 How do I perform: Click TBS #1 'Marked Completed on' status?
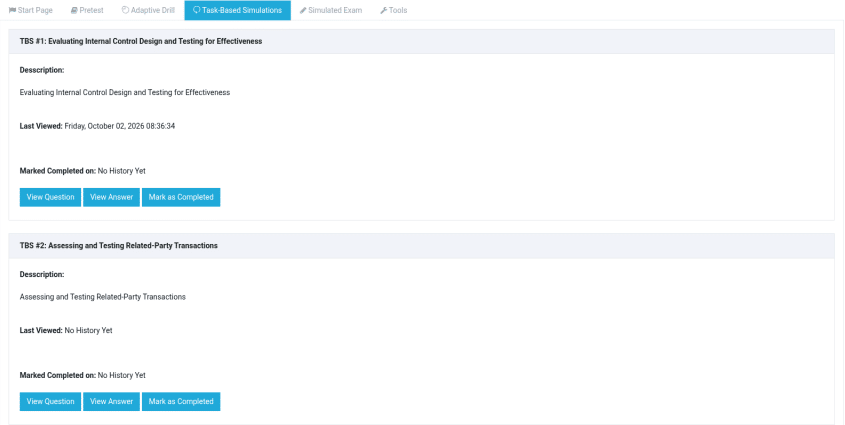(83, 171)
